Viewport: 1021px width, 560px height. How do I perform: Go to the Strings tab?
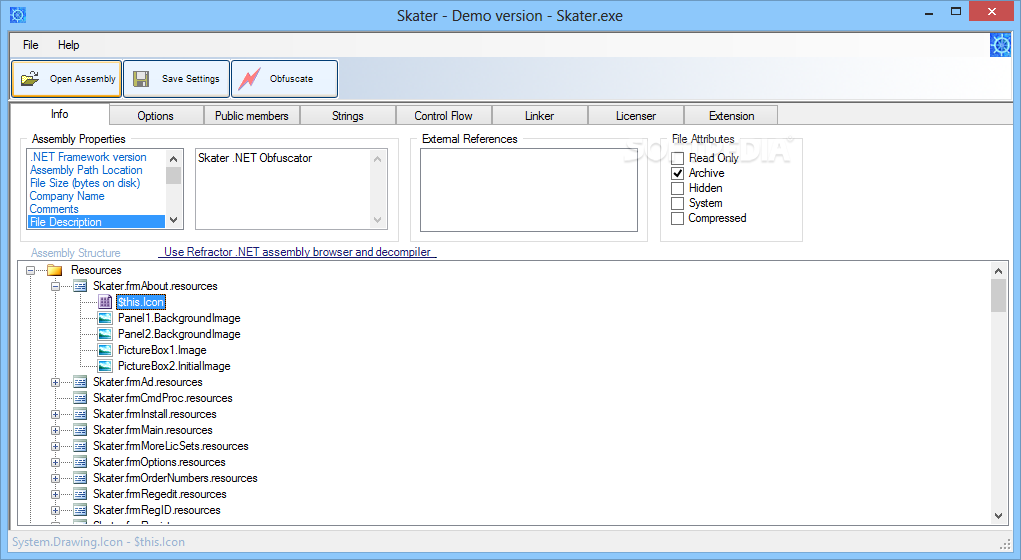(x=348, y=116)
